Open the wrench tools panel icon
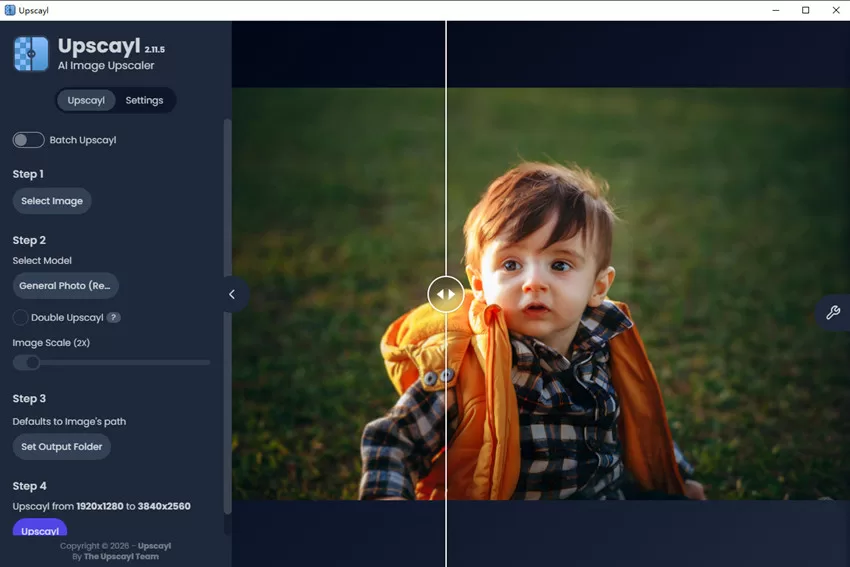 (x=833, y=312)
